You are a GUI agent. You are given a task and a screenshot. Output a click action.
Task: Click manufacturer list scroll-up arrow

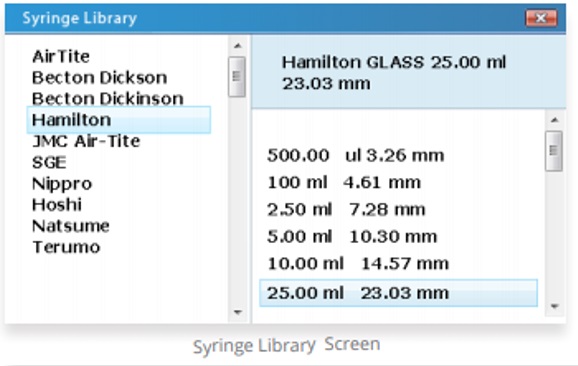[238, 46]
